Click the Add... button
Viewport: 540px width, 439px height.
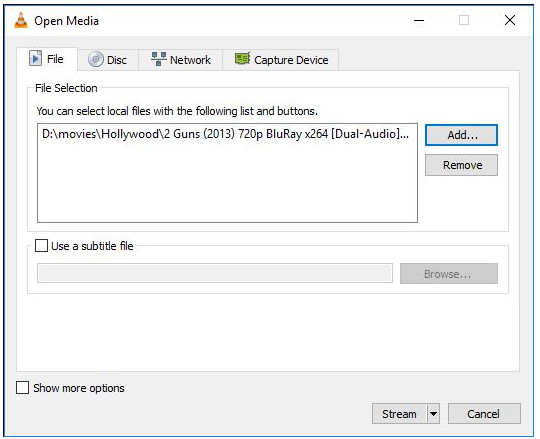(x=461, y=135)
